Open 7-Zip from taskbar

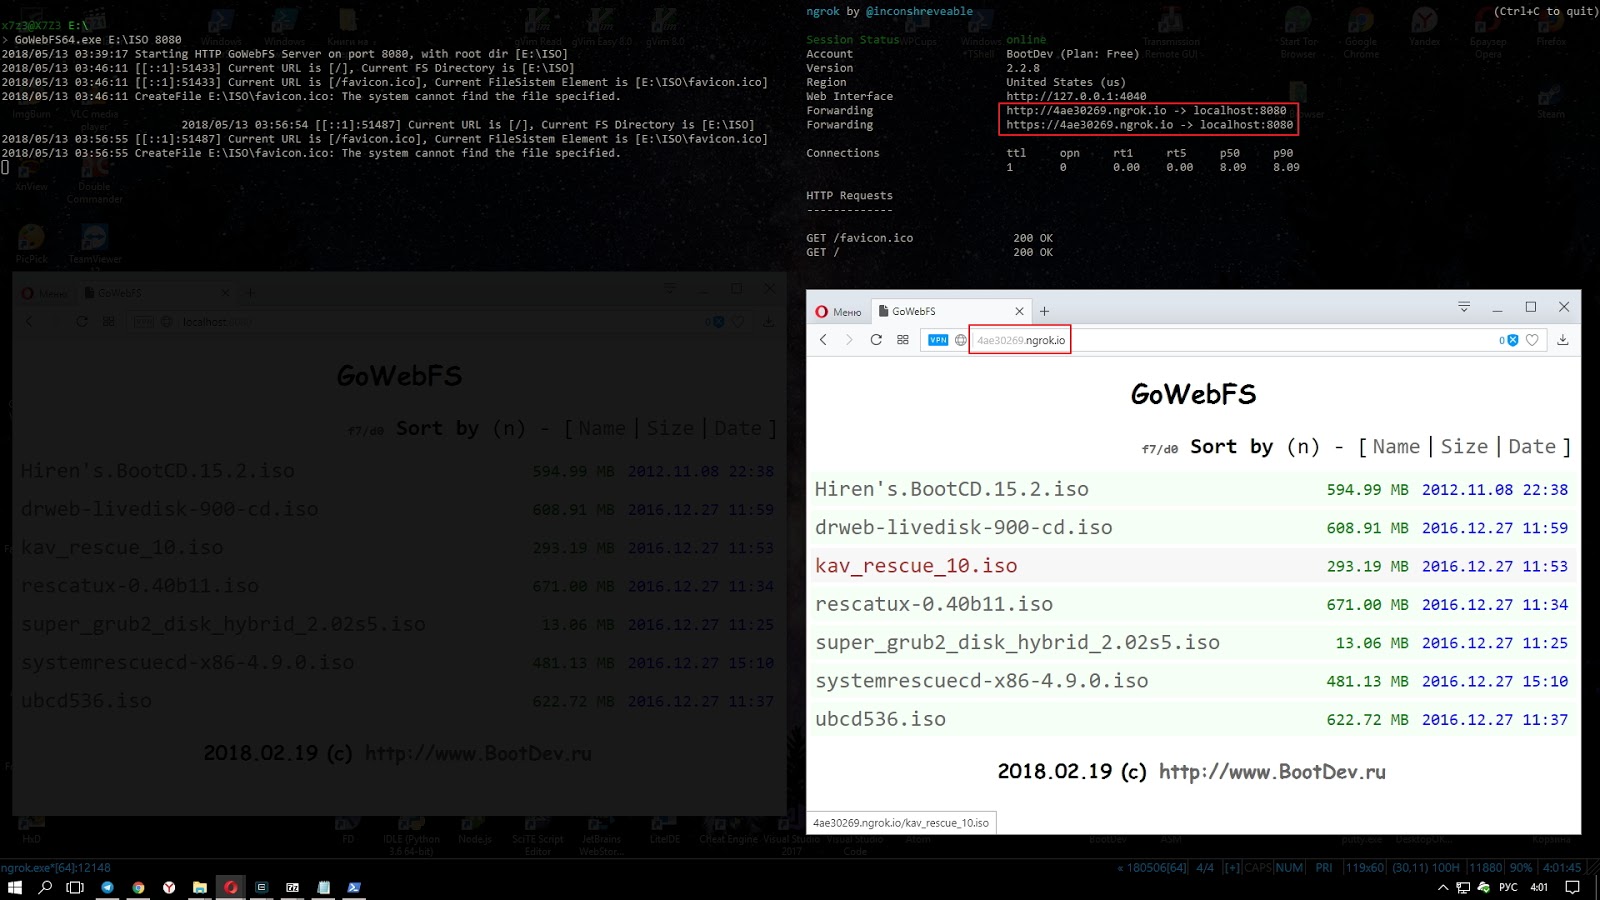[293, 887]
